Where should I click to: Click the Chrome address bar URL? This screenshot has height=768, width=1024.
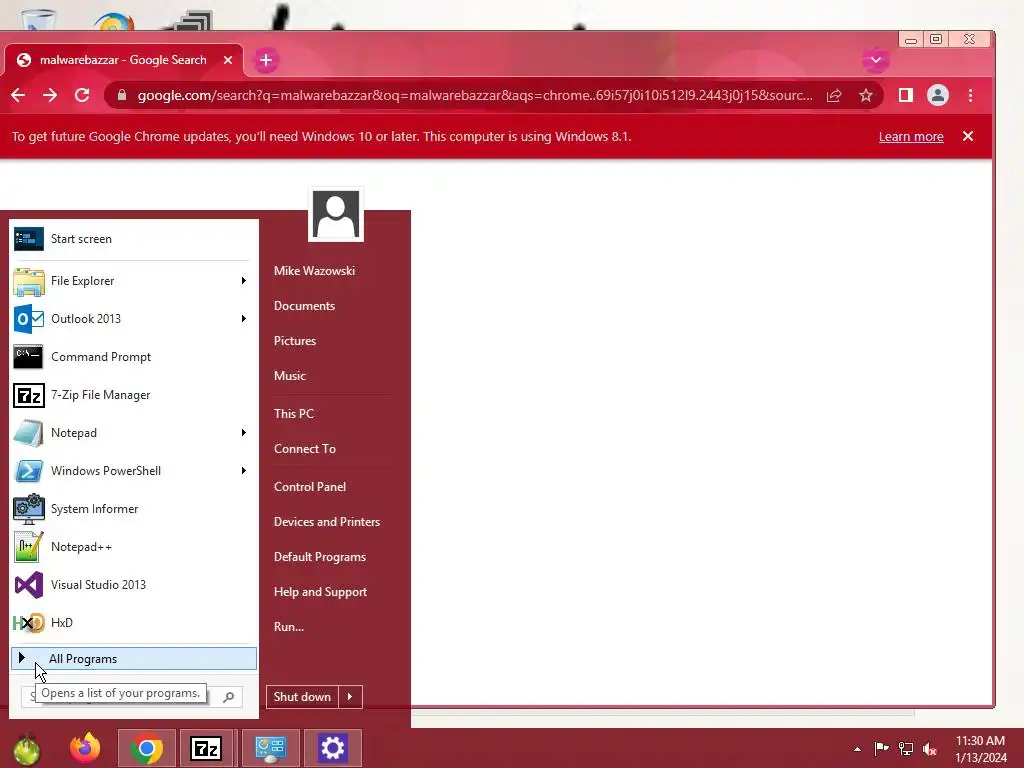475,95
